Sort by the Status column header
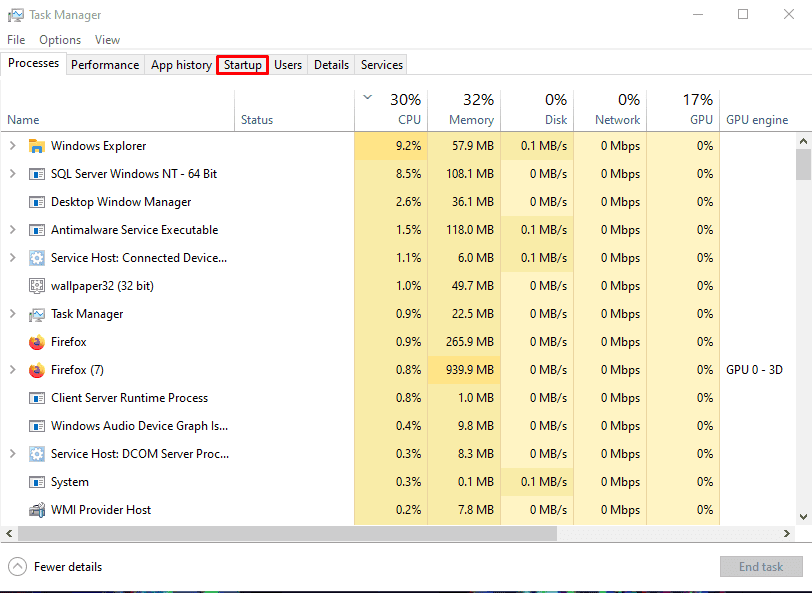 [x=294, y=111]
